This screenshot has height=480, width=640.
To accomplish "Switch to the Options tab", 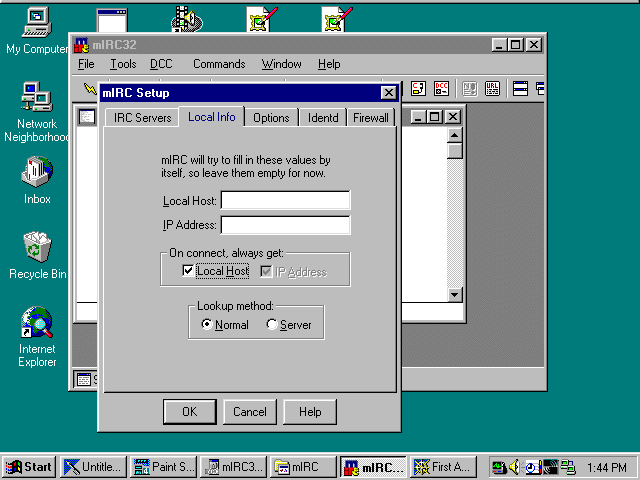I will click(271, 118).
